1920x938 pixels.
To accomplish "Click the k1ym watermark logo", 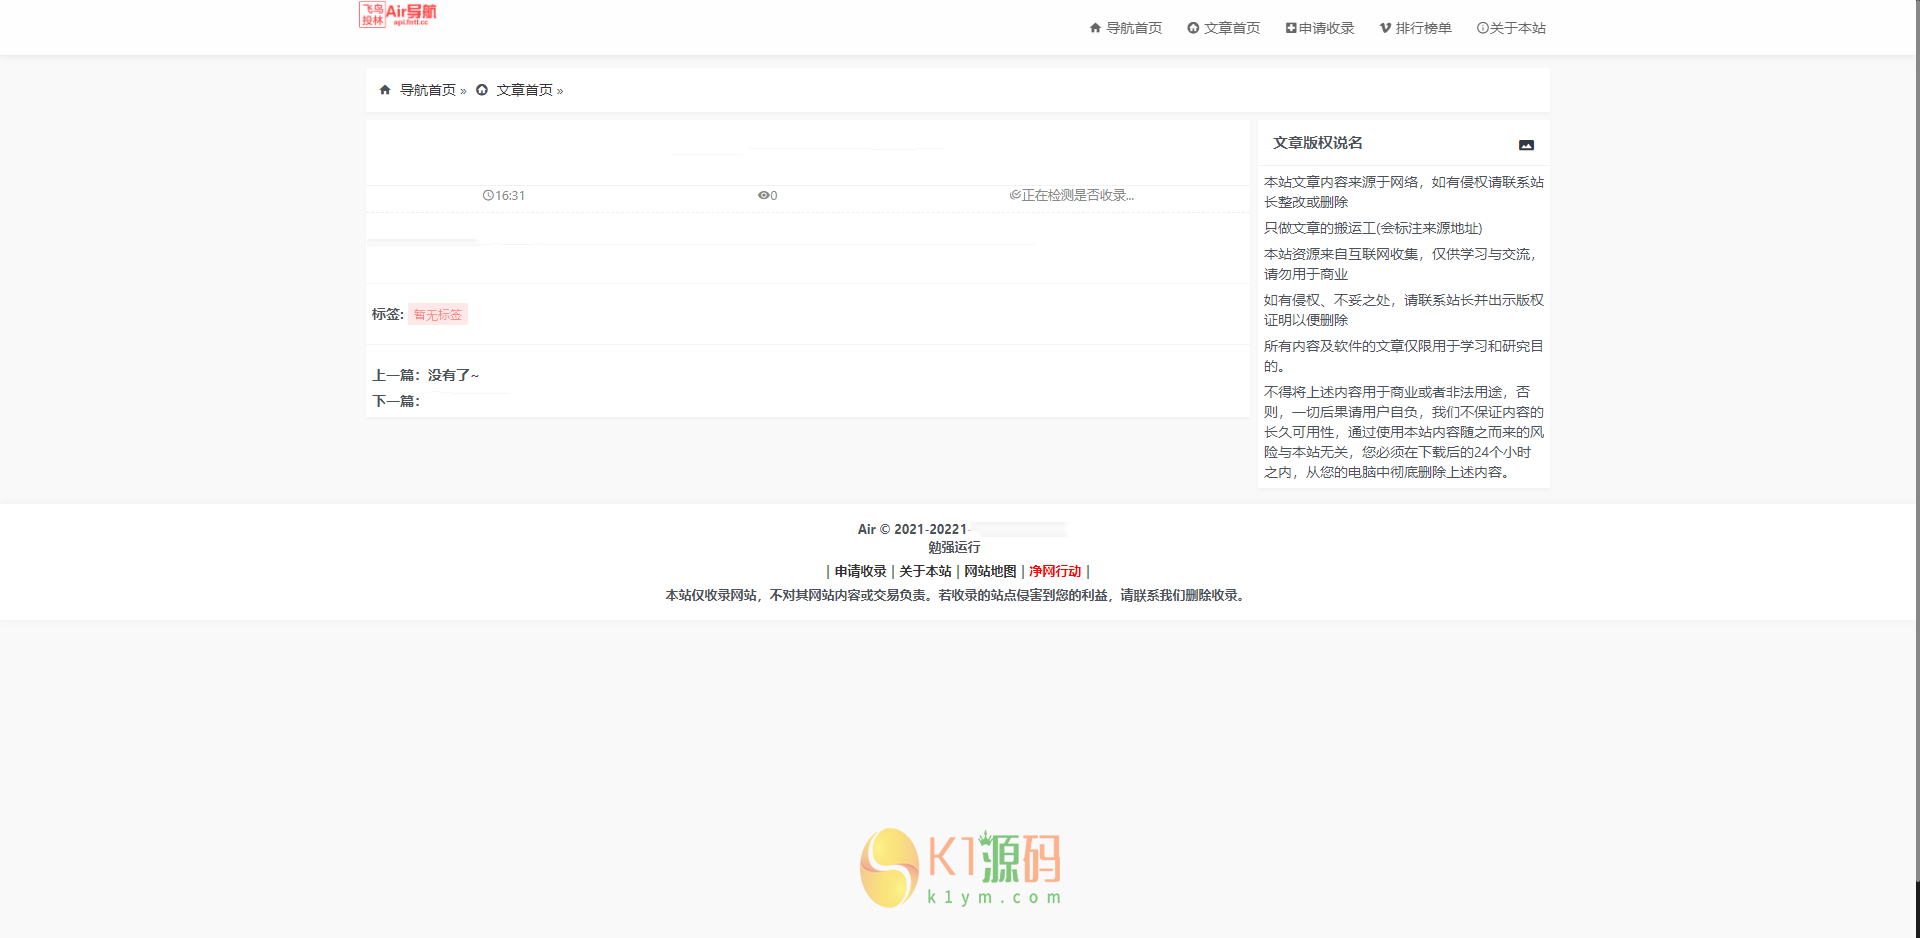I will tap(960, 866).
